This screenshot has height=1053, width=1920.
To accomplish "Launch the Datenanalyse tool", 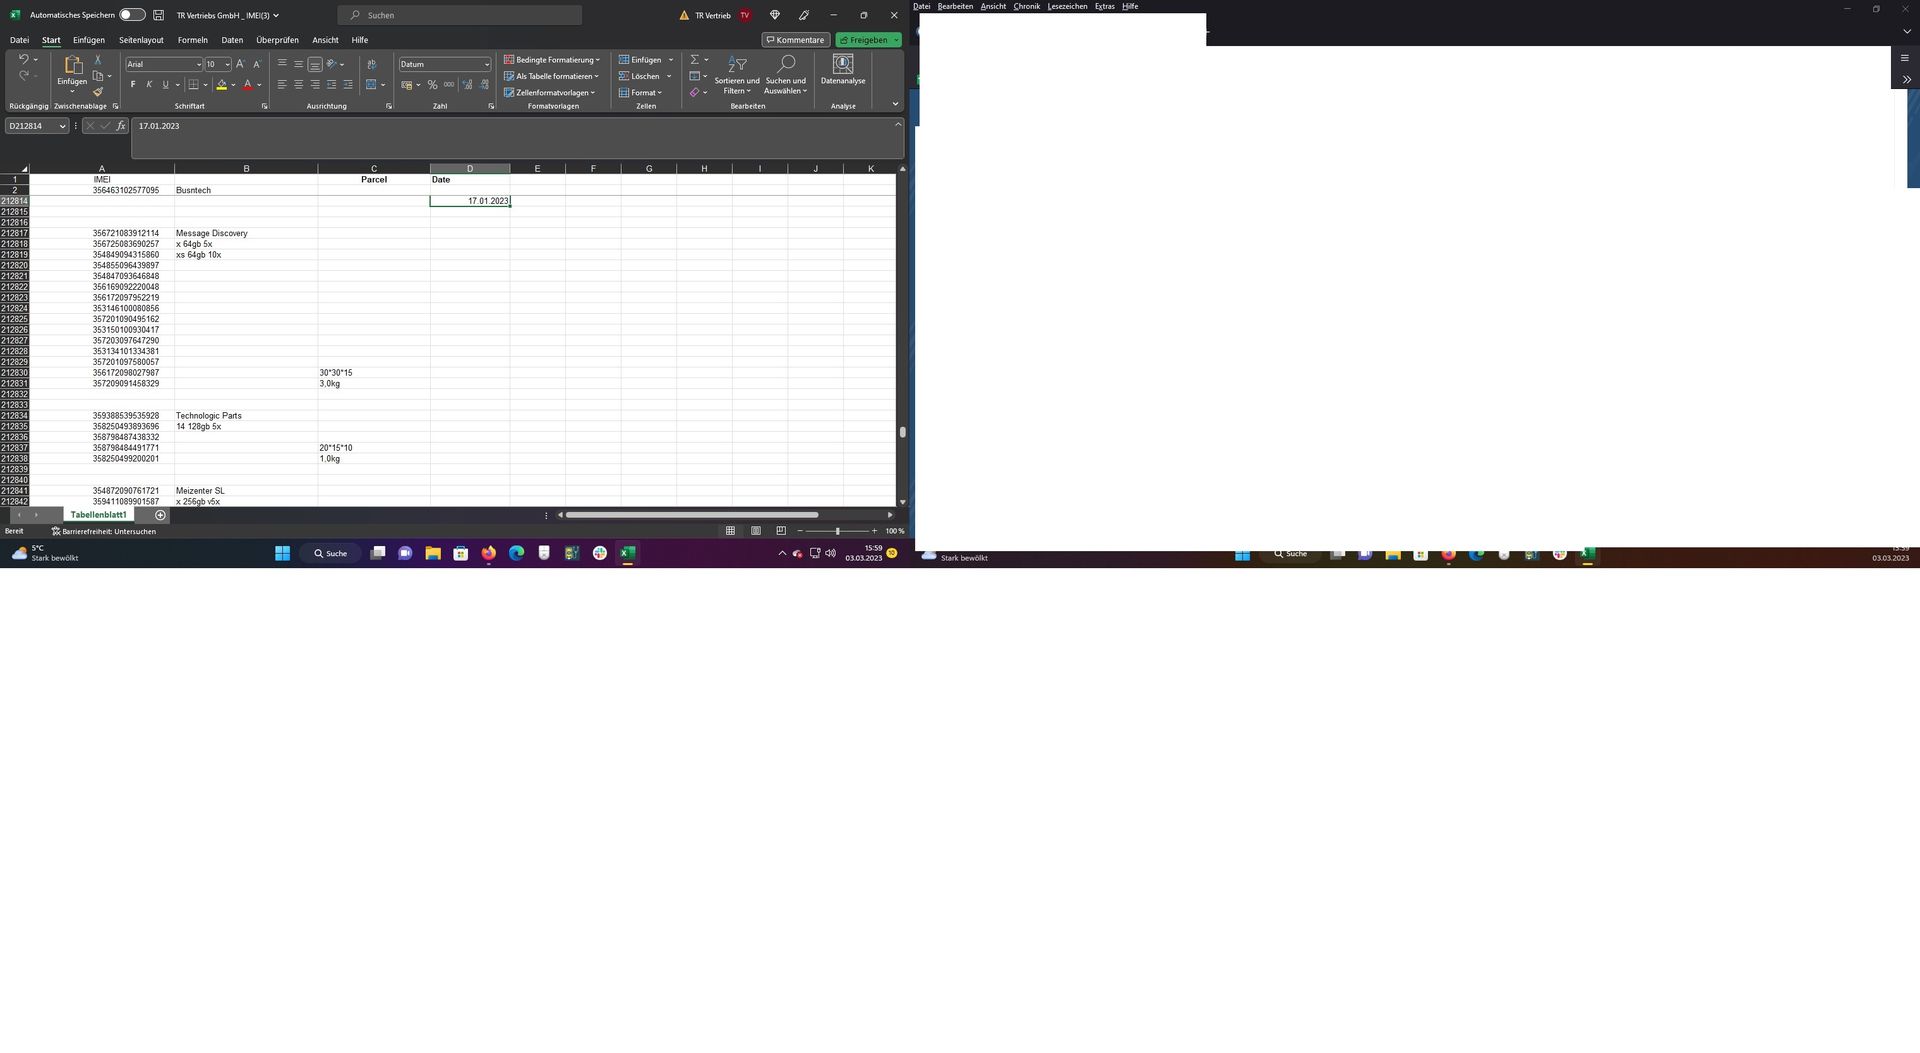I will pos(843,70).
